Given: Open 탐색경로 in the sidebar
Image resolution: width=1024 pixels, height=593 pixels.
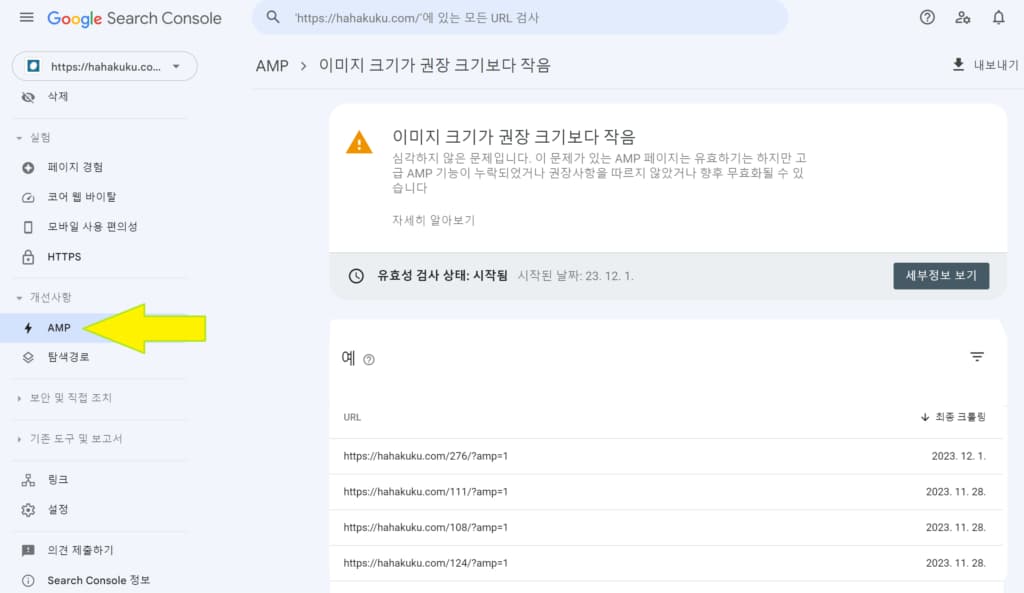Looking at the screenshot, I should click(68, 357).
